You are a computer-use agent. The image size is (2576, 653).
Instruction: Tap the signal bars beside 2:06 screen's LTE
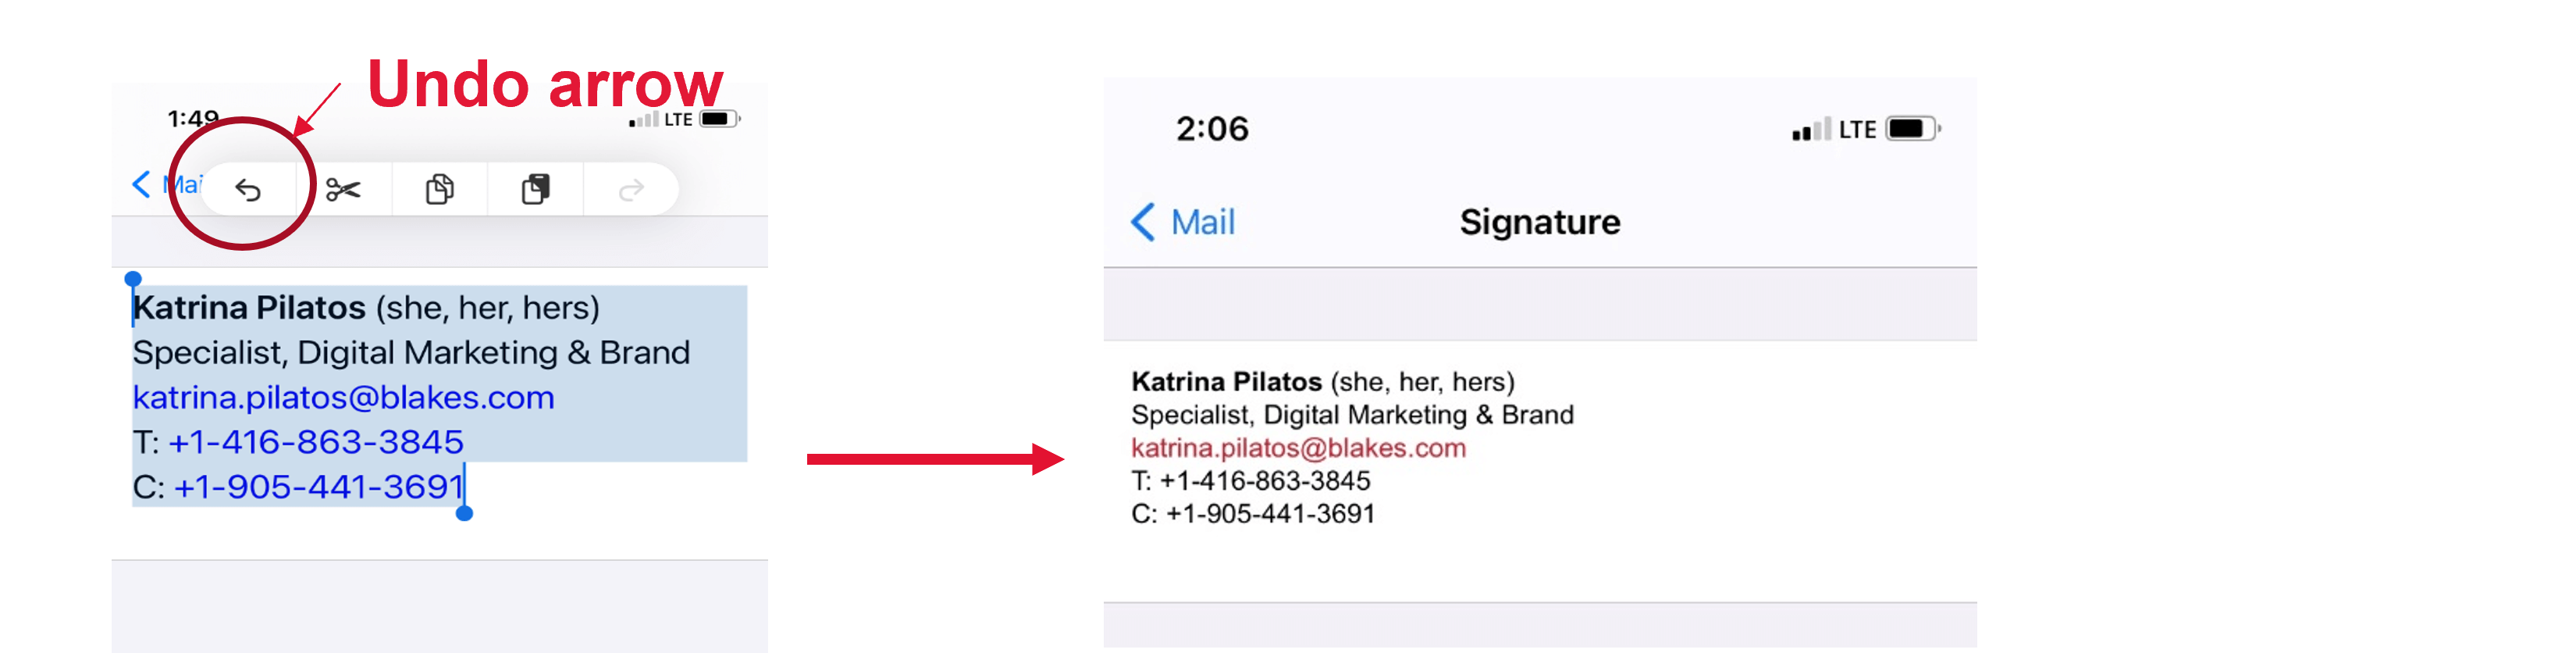[x=1811, y=129]
